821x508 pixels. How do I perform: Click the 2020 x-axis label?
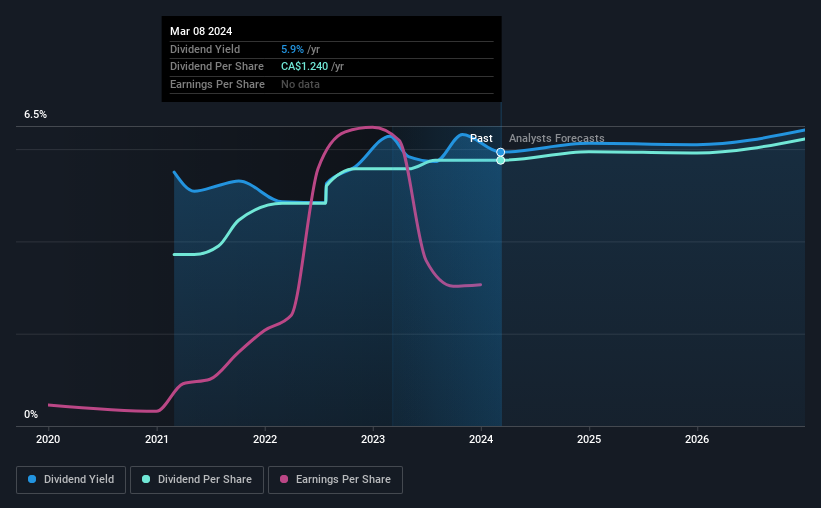pyautogui.click(x=48, y=439)
